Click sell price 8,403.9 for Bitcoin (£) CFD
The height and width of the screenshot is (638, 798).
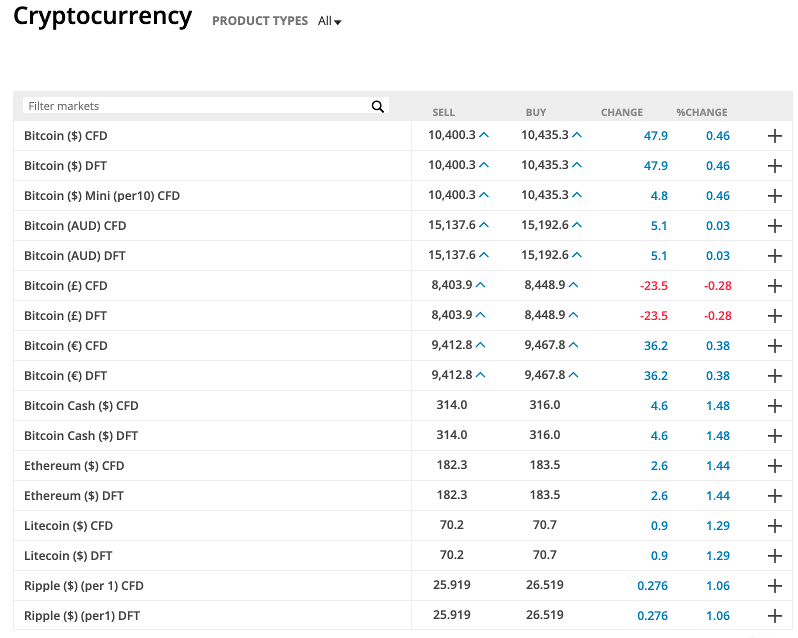coord(452,285)
